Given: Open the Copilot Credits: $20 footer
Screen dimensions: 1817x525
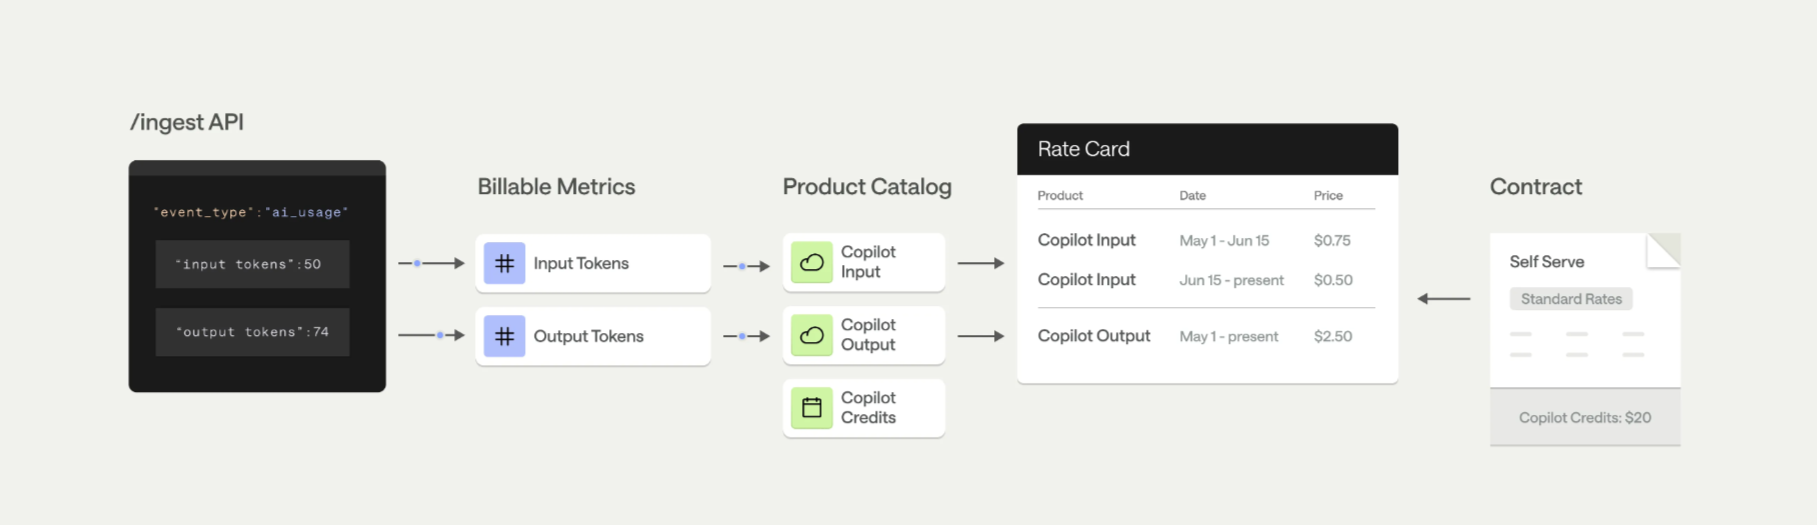Looking at the screenshot, I should 1584,418.
